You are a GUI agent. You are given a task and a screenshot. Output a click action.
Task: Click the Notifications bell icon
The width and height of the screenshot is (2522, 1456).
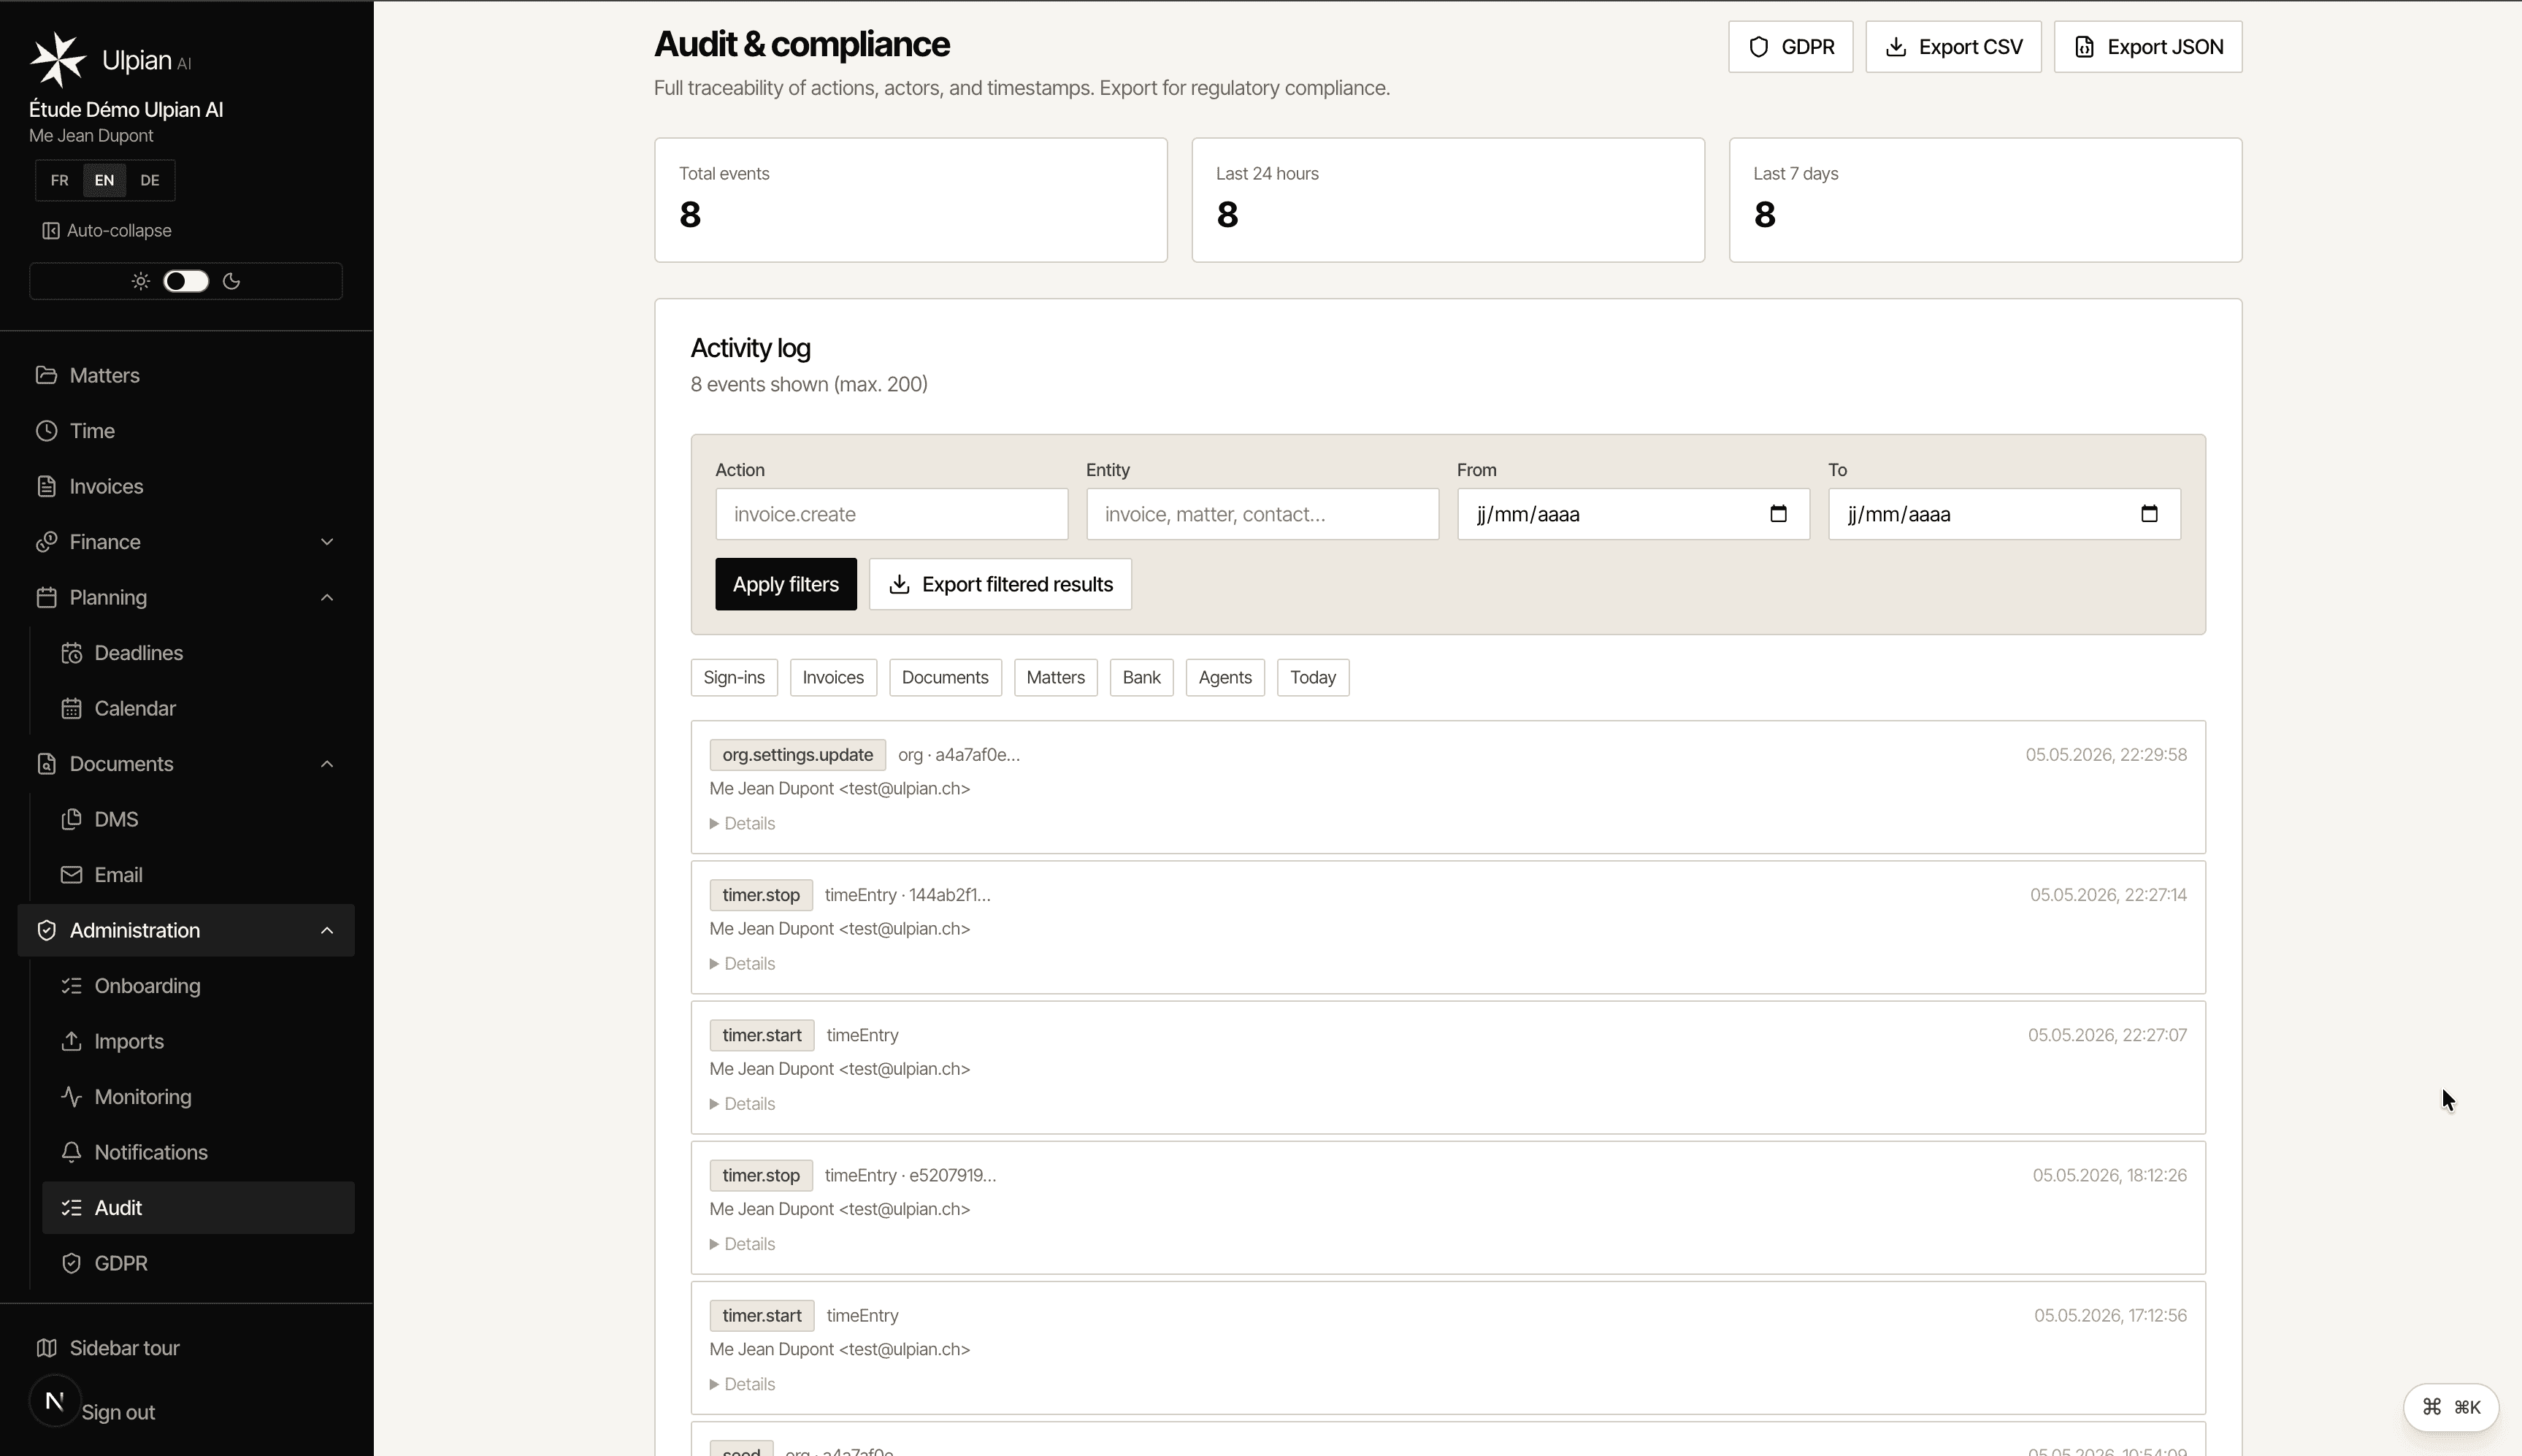tap(71, 1152)
